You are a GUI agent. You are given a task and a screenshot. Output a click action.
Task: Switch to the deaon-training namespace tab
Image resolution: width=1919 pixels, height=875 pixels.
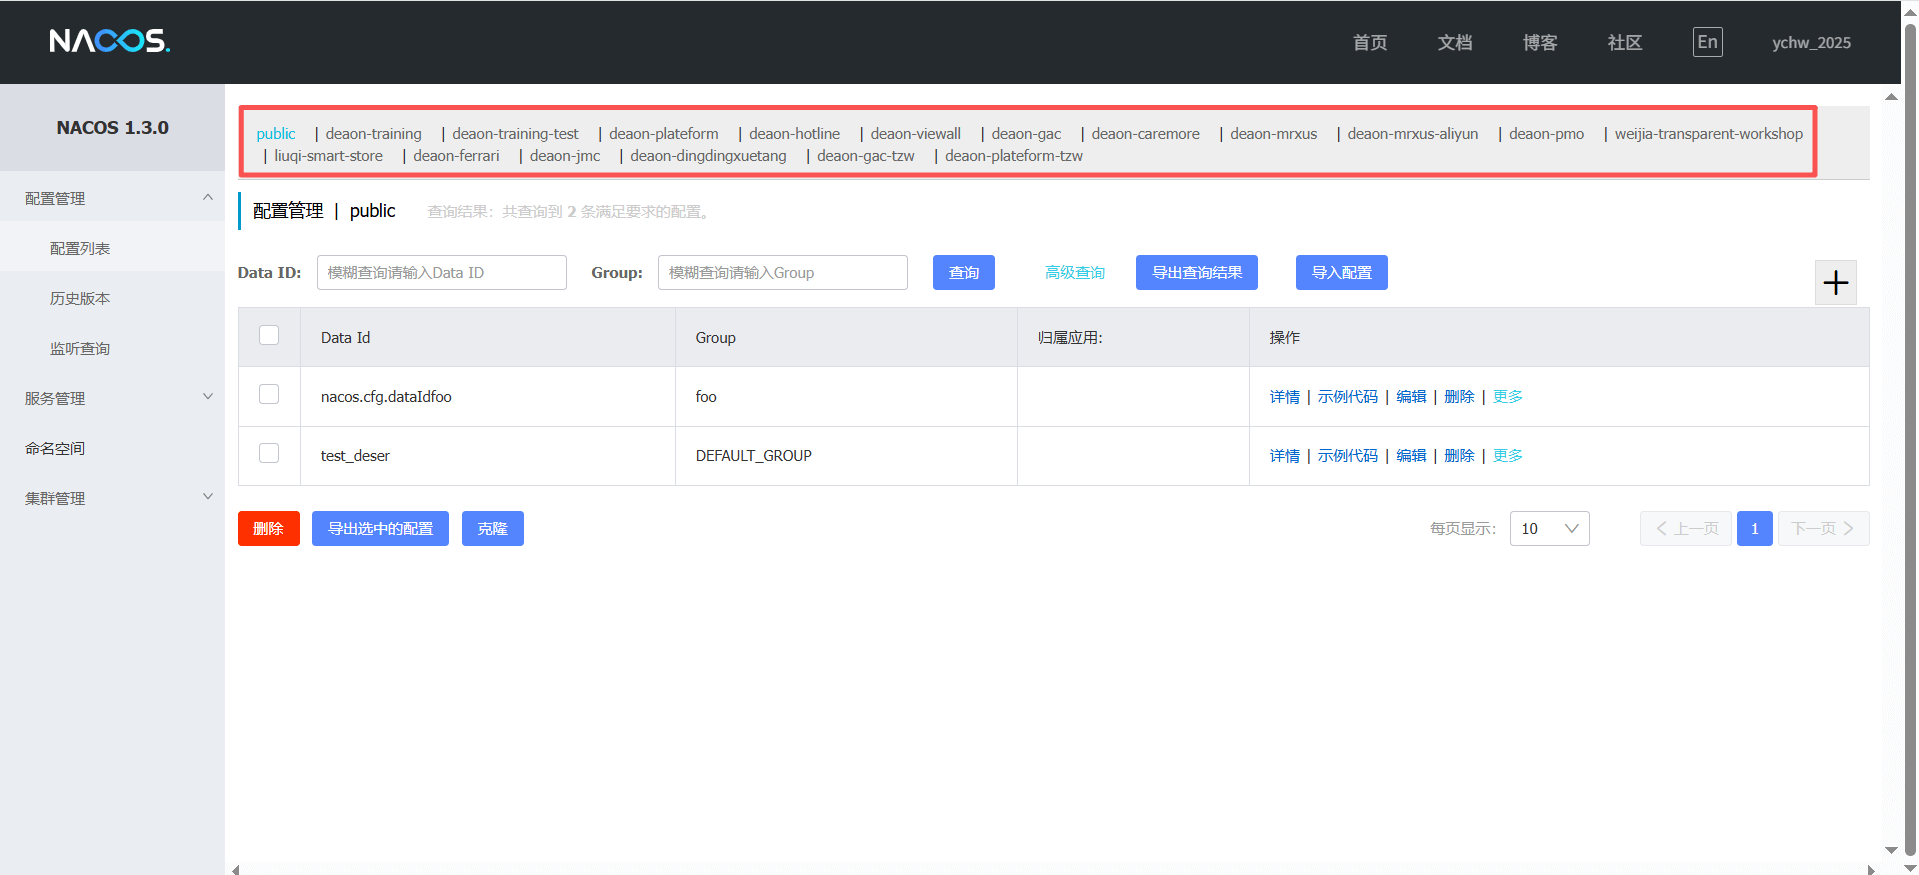(x=373, y=134)
